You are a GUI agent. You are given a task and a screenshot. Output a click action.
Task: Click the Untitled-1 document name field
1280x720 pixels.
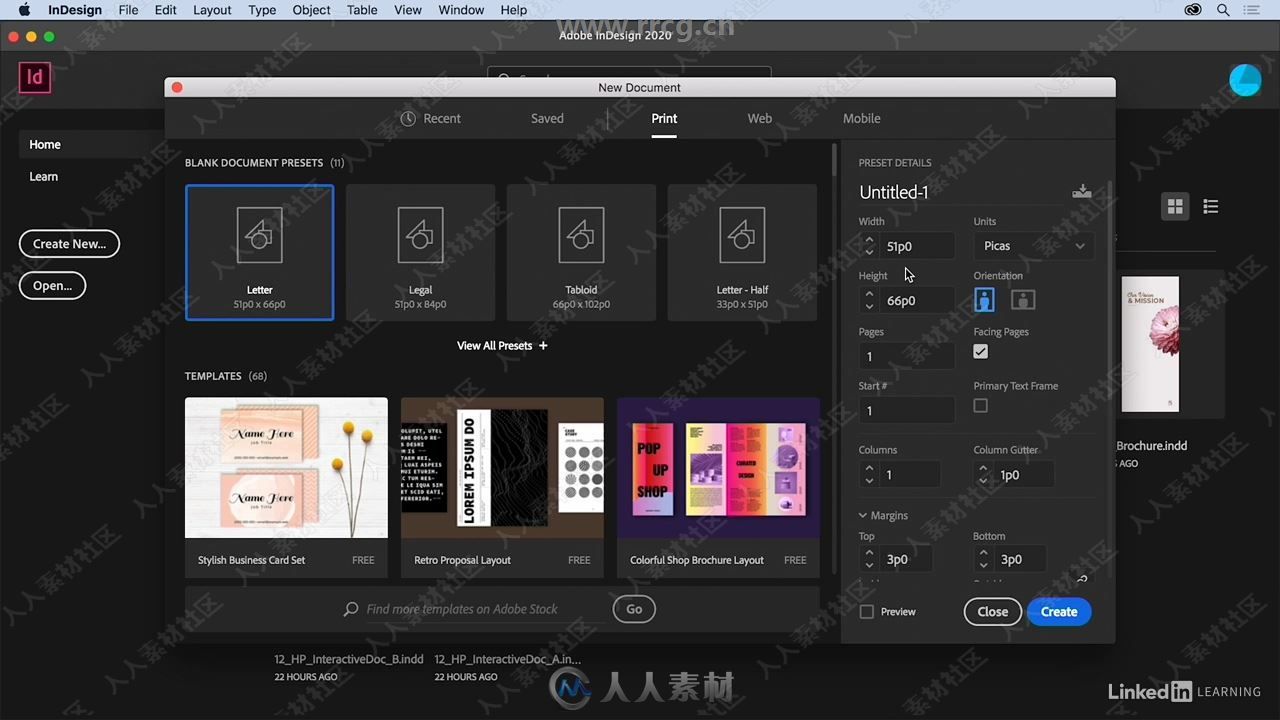(960, 192)
